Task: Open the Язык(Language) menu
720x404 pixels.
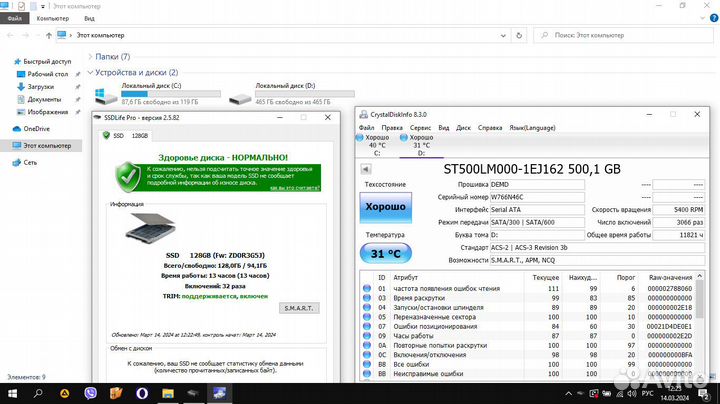Action: coord(532,128)
